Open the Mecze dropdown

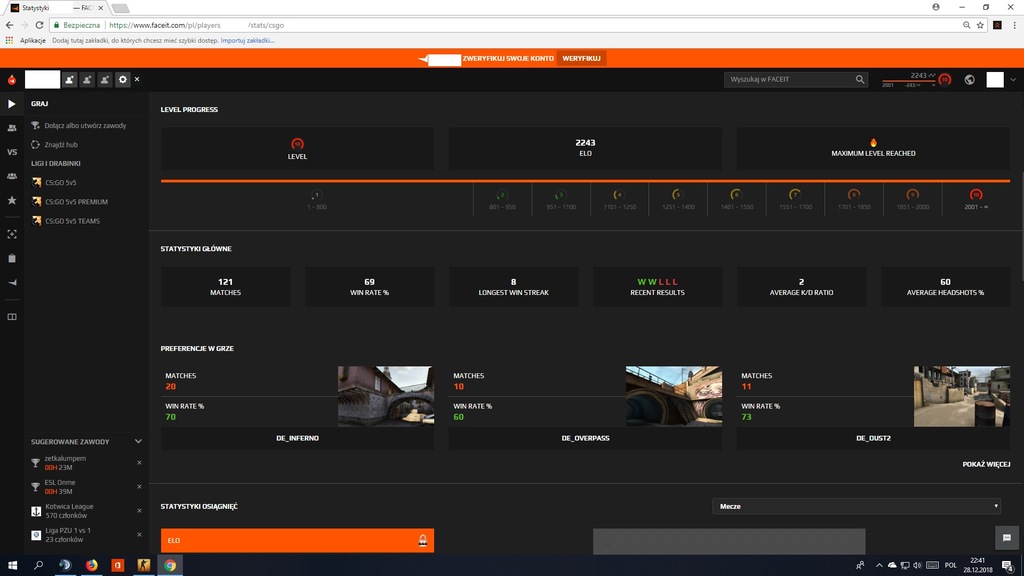(x=857, y=506)
